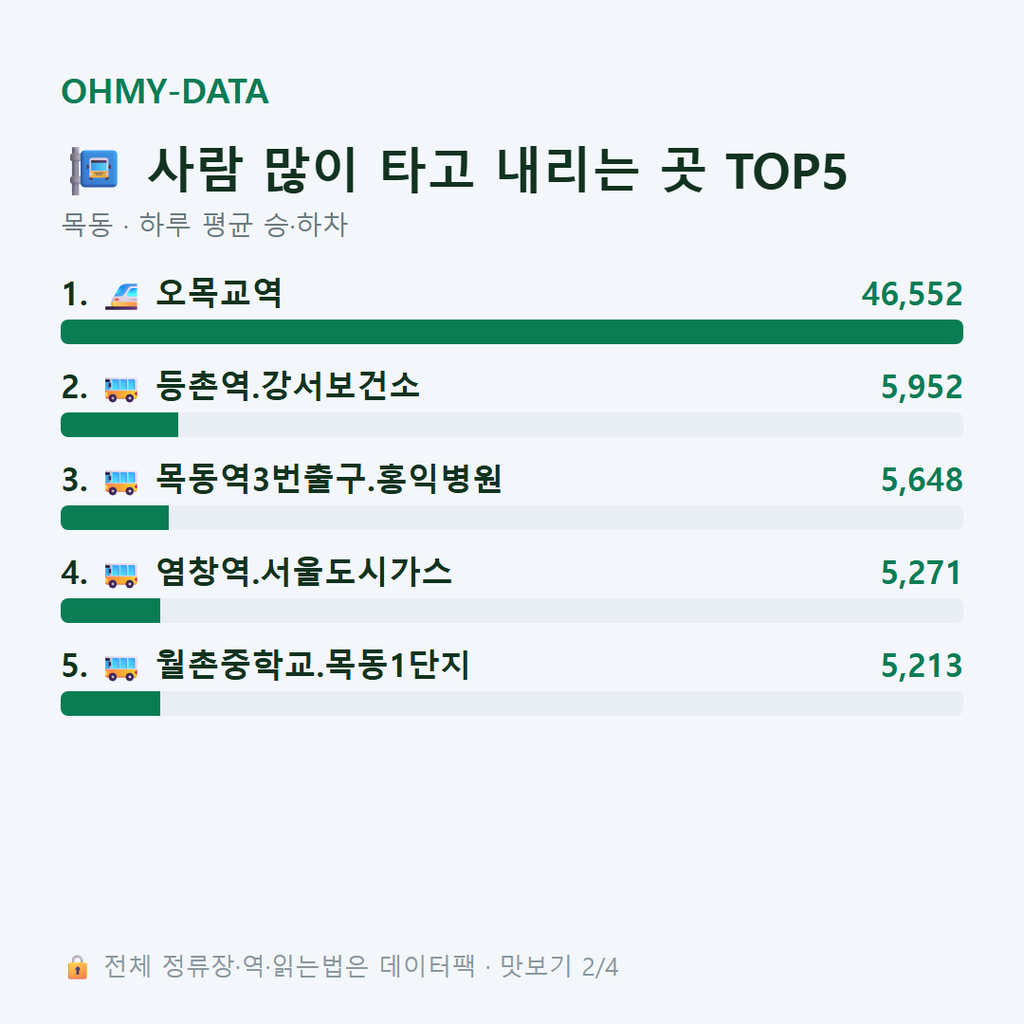The image size is (1024, 1024).
Task: Click the train icon beside 오목교역
Action: (121, 296)
